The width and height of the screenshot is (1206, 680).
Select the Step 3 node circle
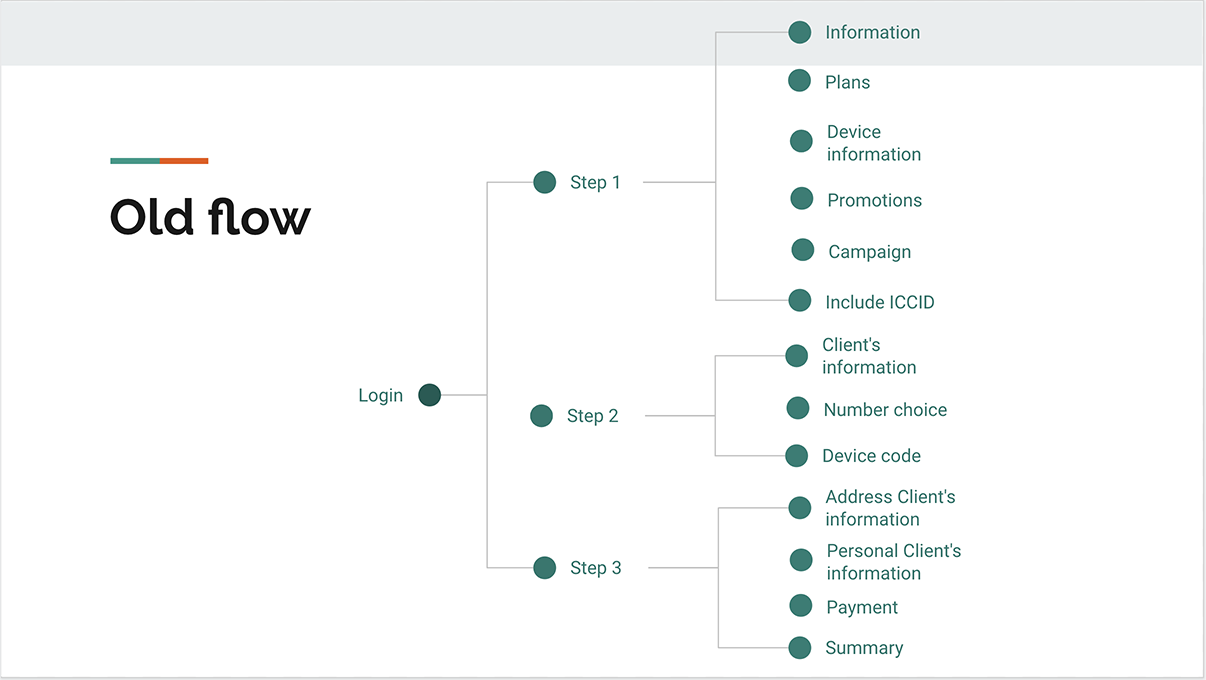545,568
